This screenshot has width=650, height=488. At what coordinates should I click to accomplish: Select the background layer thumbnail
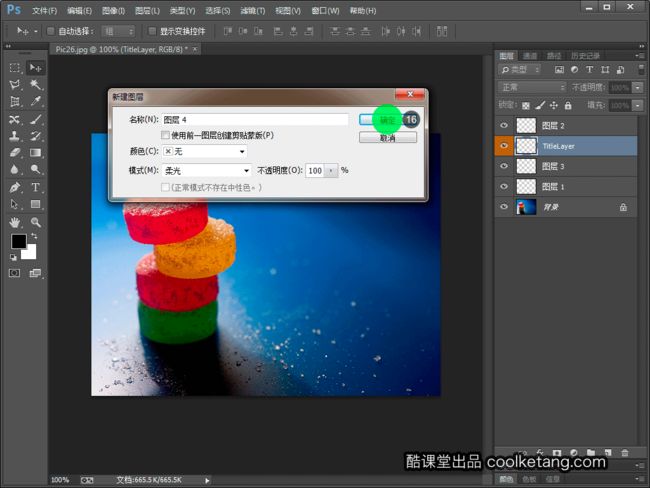[526, 206]
